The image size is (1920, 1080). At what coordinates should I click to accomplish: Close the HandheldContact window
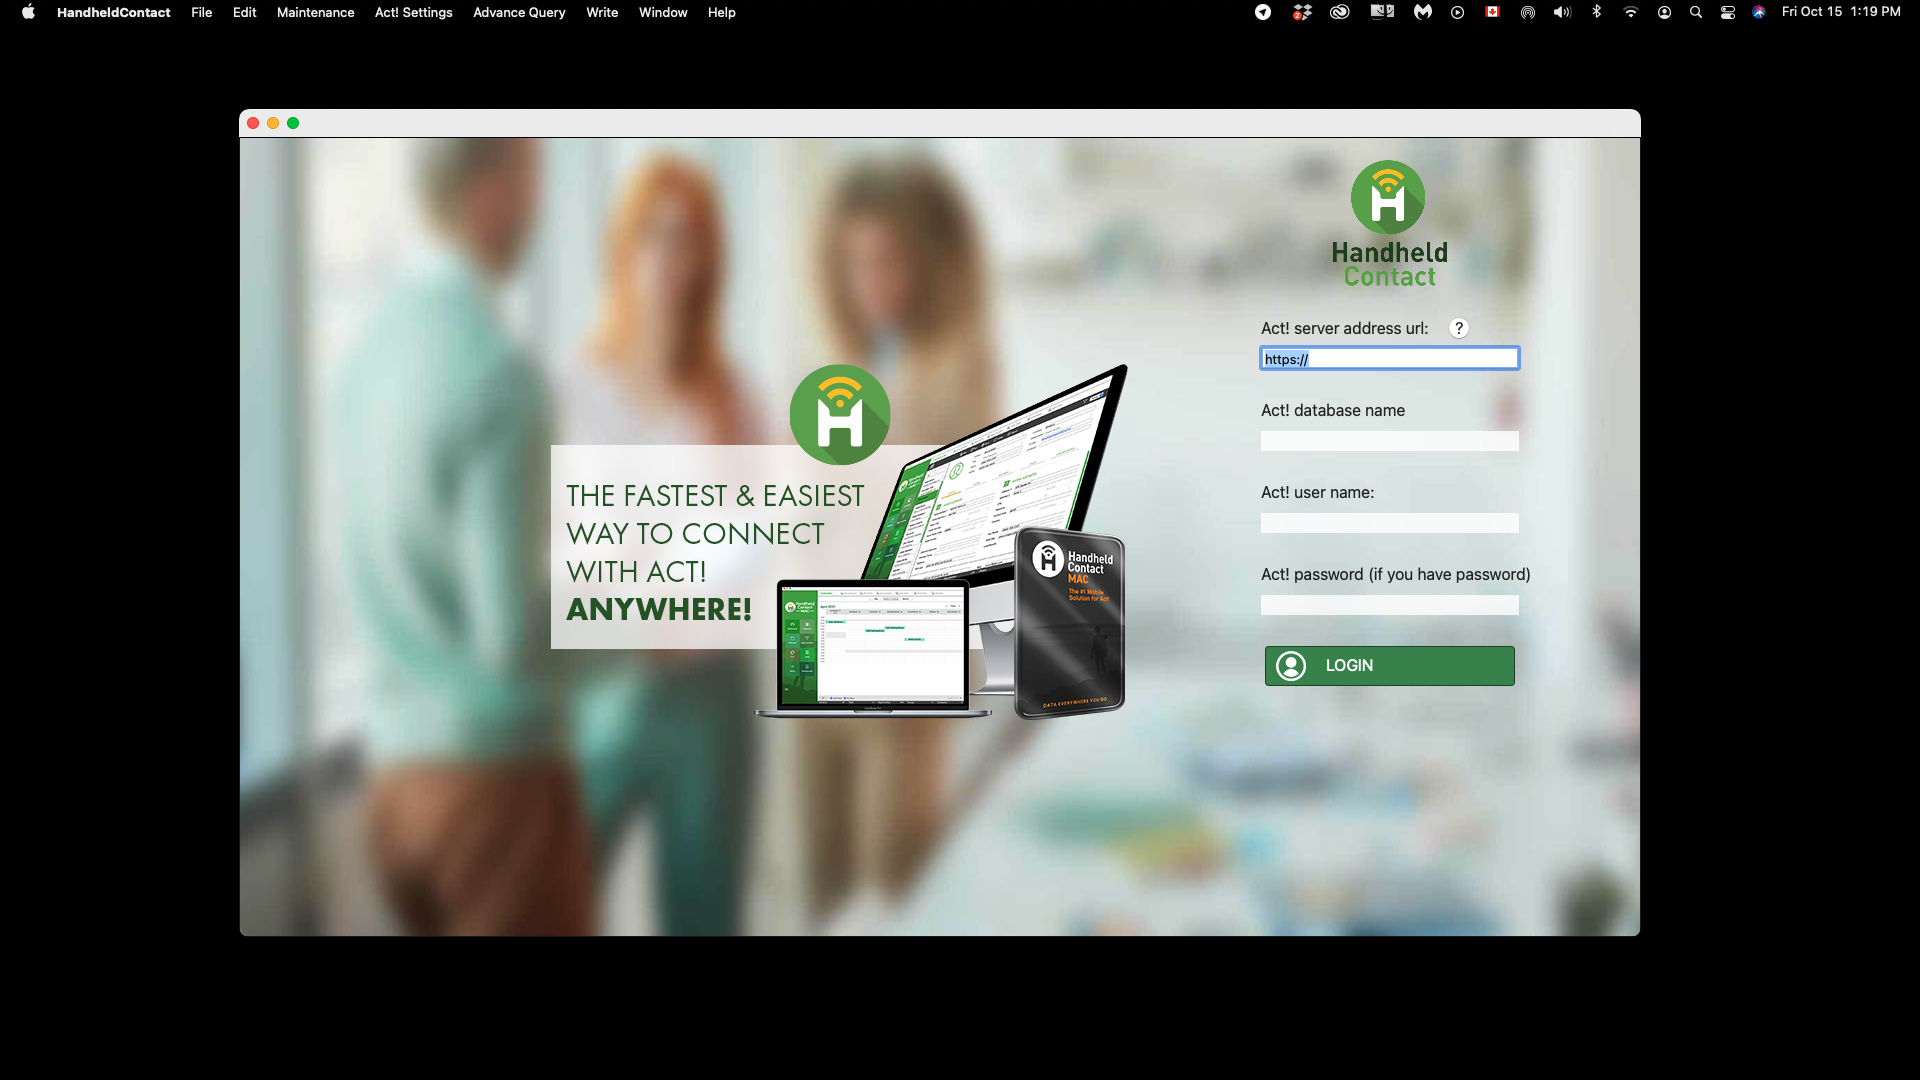pos(253,123)
